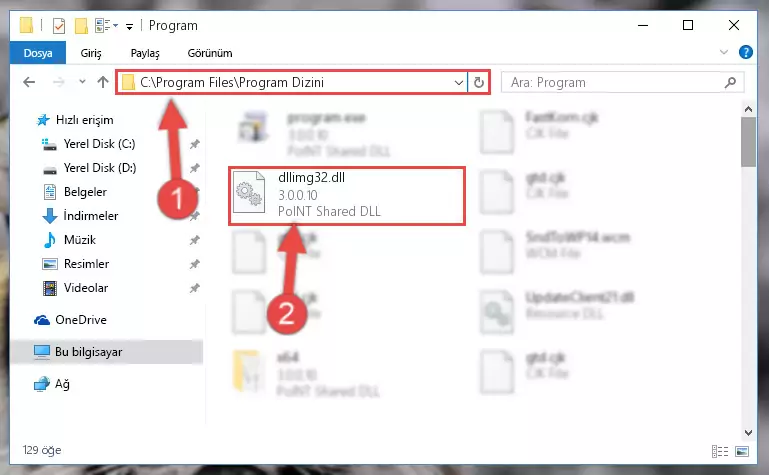
Task: Refresh the current folder view
Action: pyautogui.click(x=479, y=82)
